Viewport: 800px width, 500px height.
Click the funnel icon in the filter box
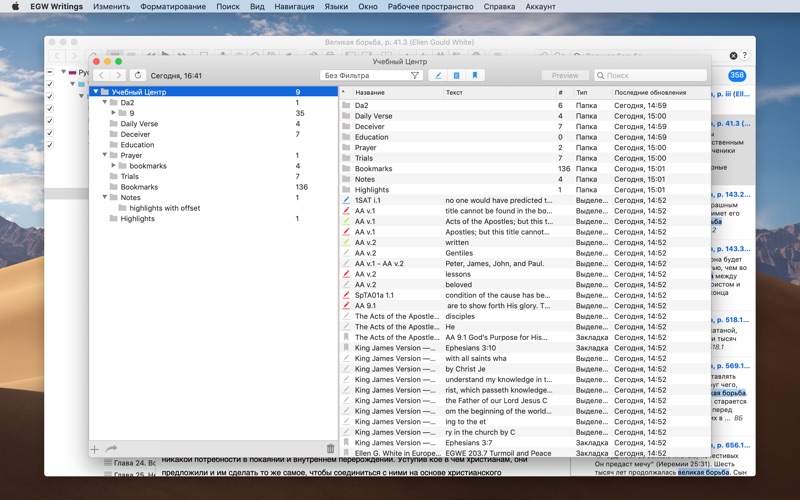[415, 76]
